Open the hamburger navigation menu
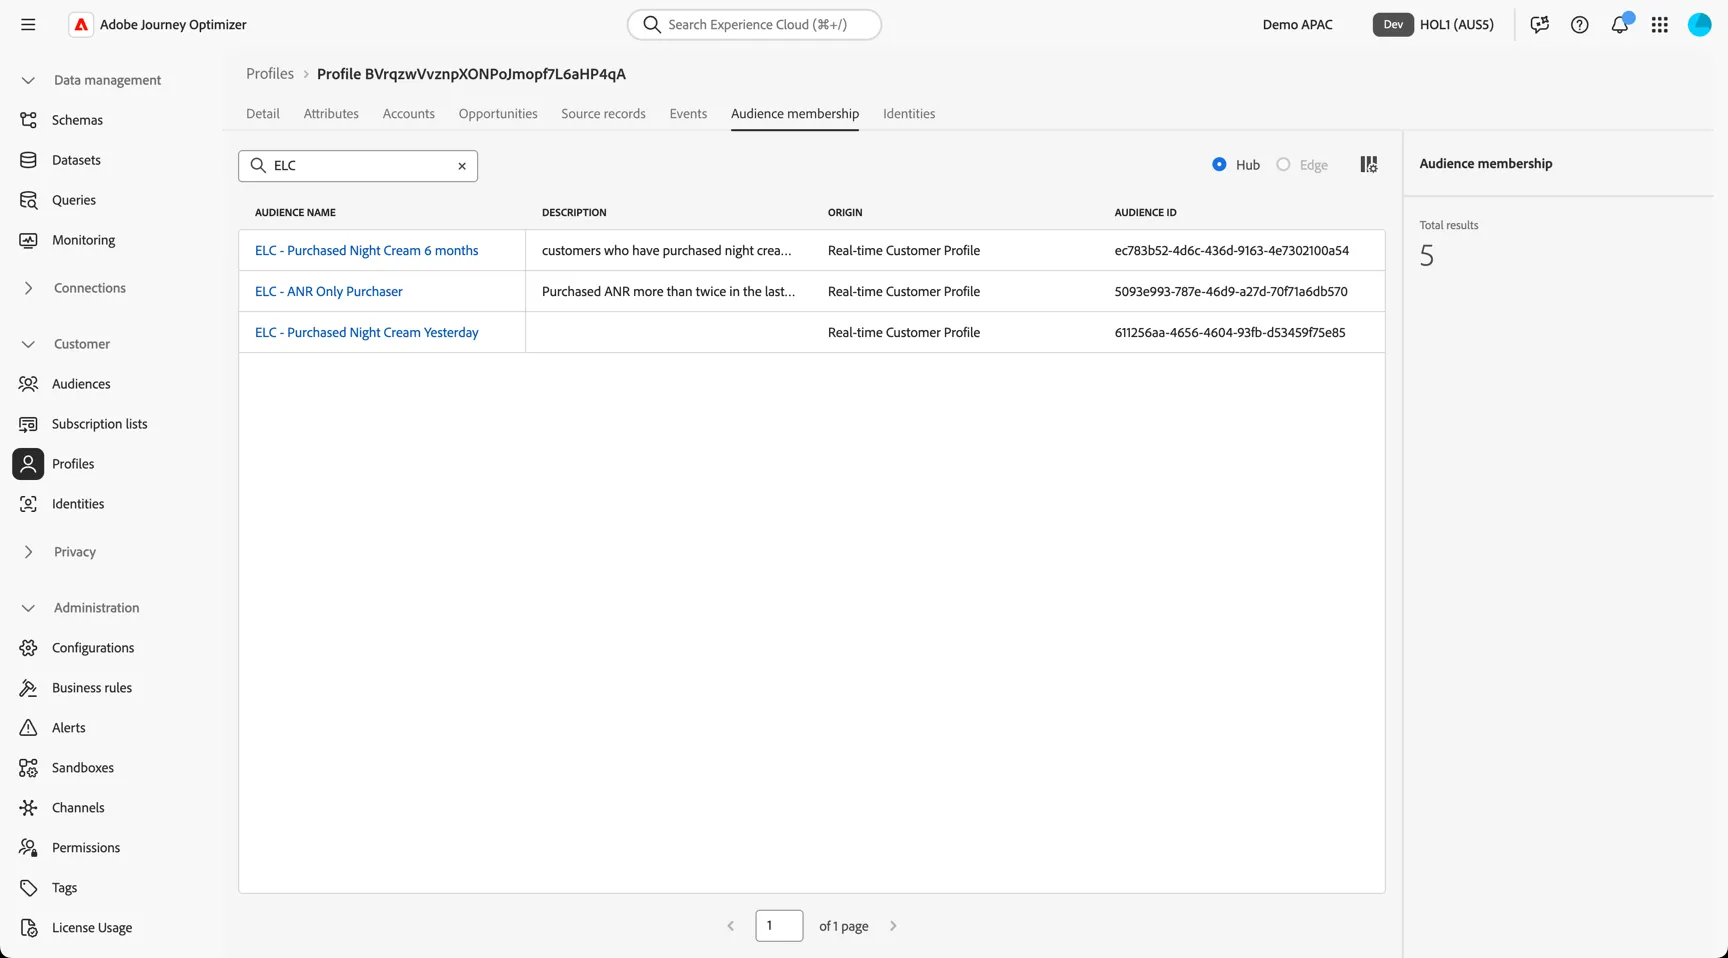The height and width of the screenshot is (958, 1728). 28,24
